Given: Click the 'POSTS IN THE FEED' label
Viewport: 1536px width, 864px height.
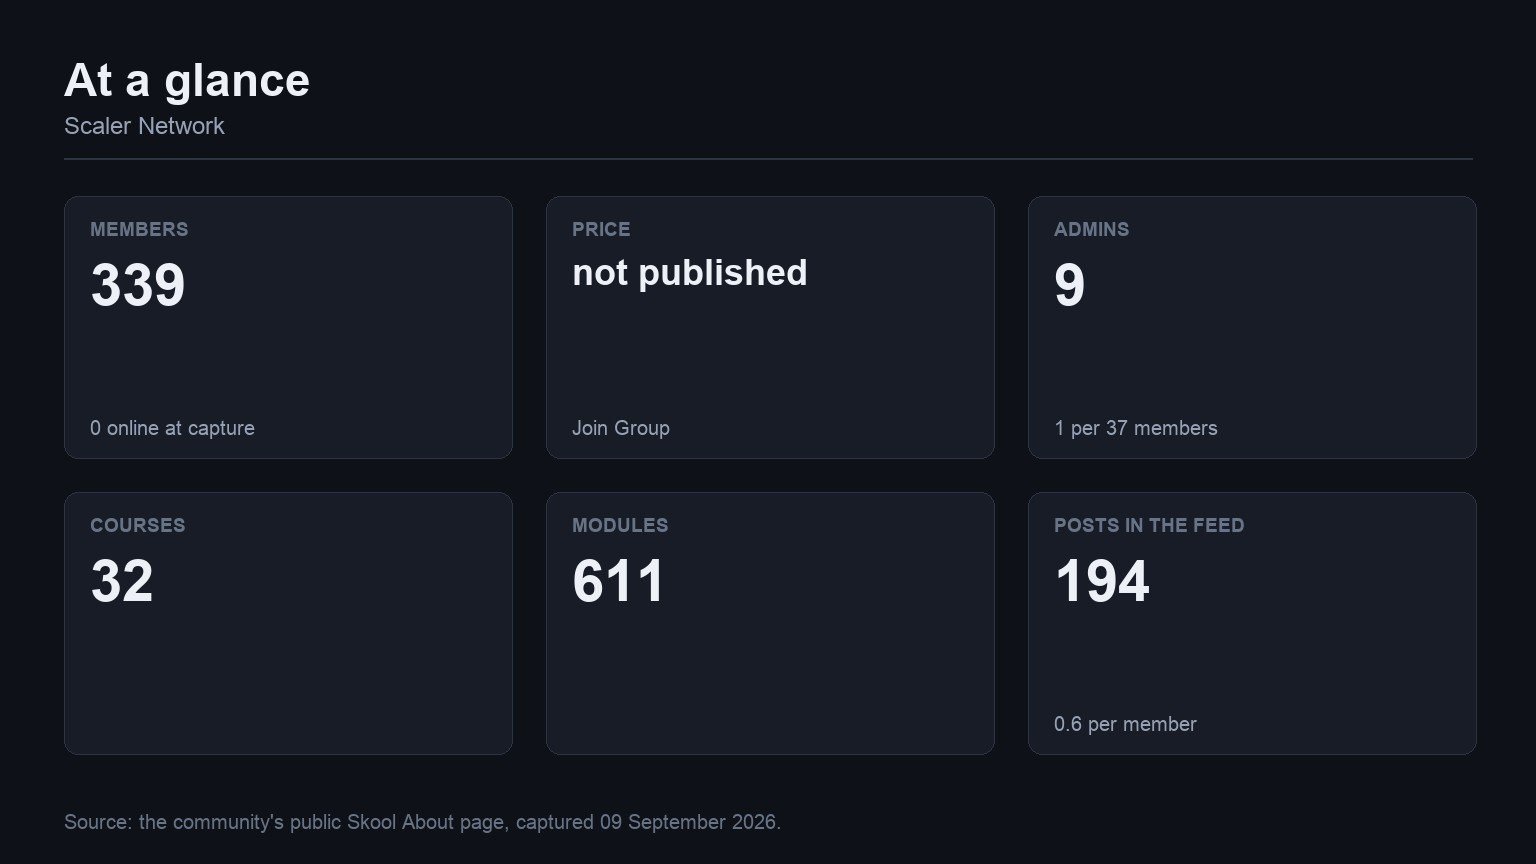Looking at the screenshot, I should coord(1149,525).
